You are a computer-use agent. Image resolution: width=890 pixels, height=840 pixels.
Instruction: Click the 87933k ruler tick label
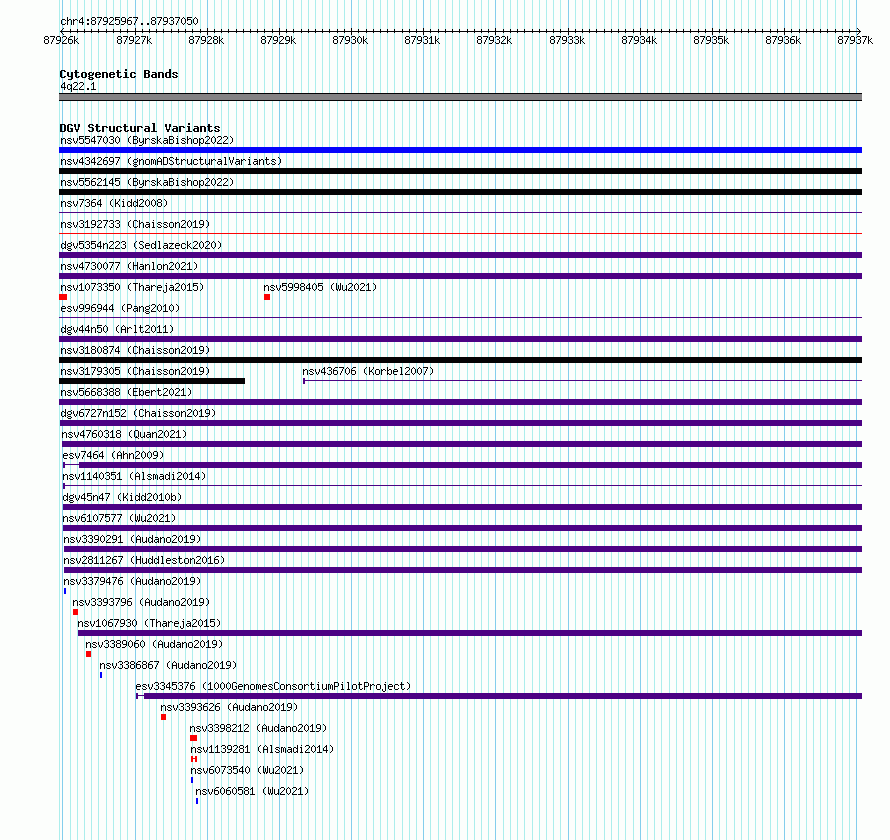point(567,40)
